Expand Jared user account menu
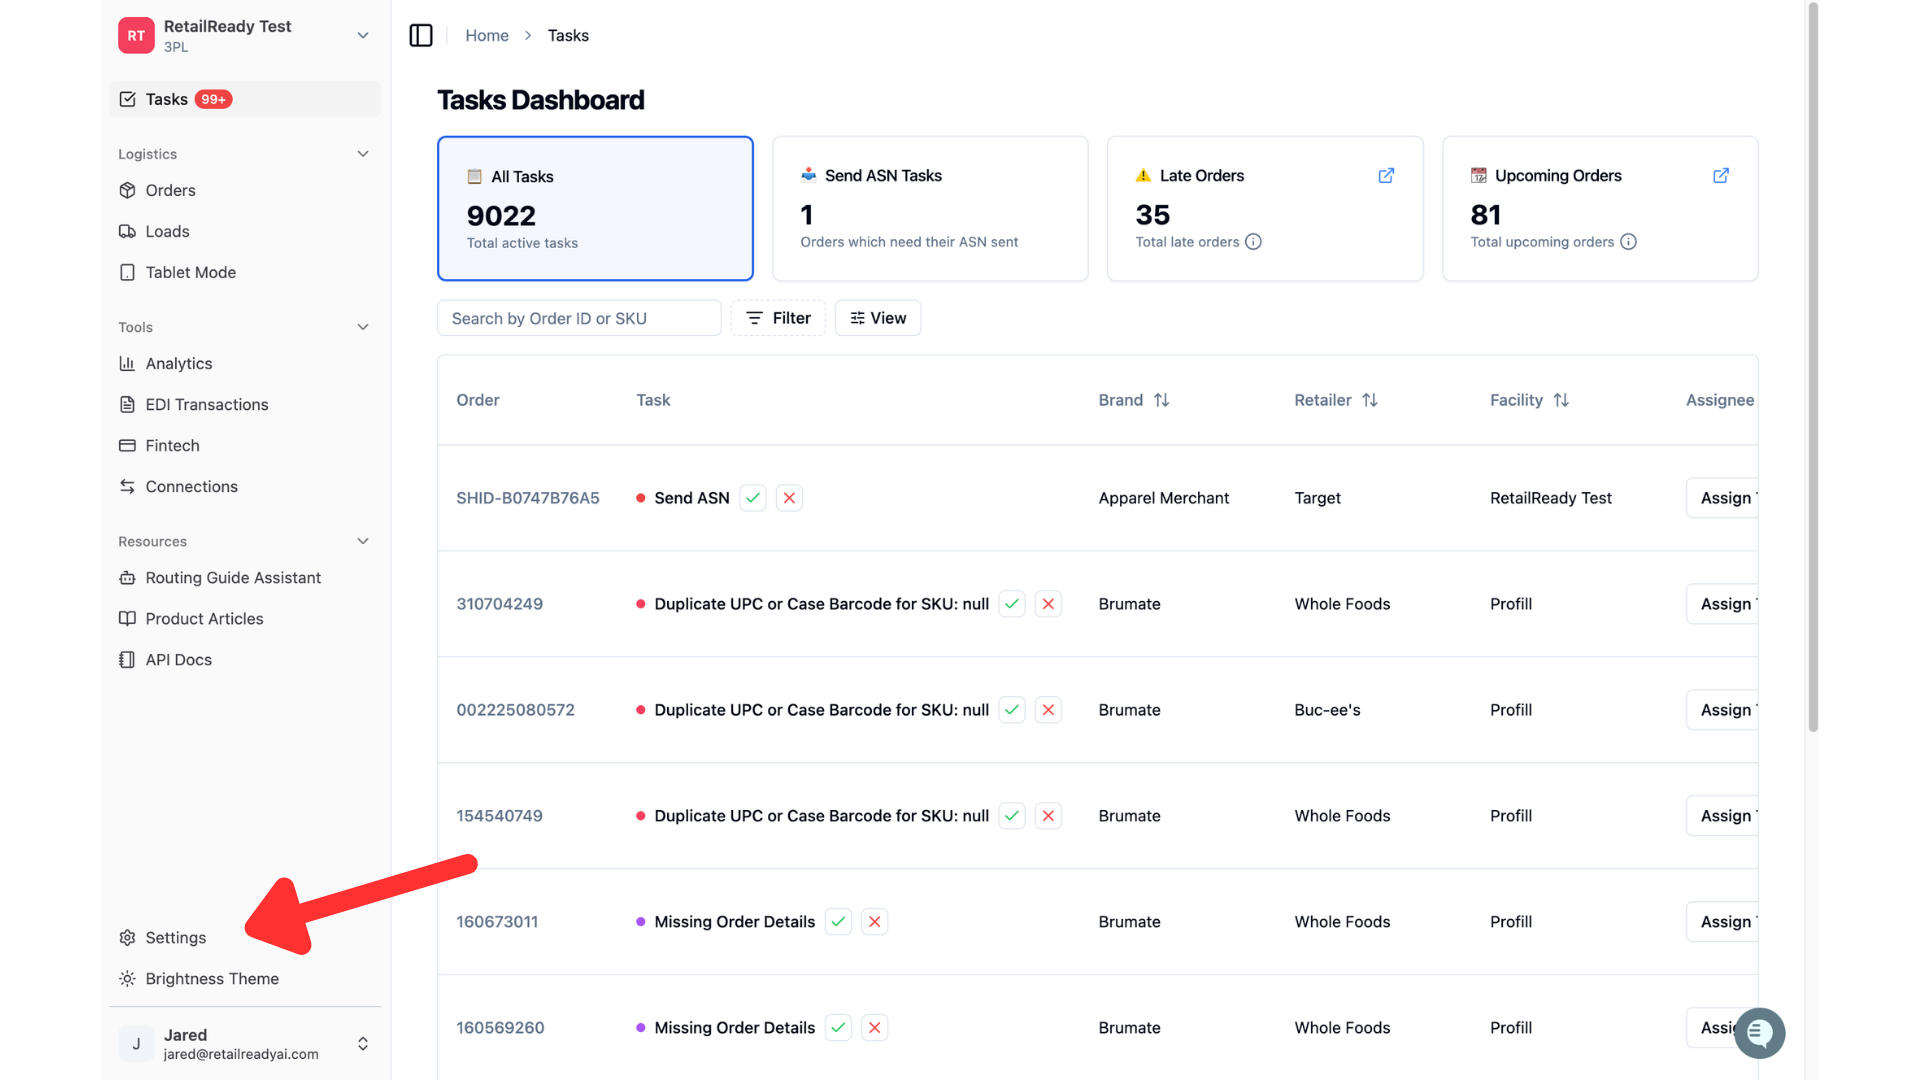This screenshot has height=1080, width=1920. tap(363, 1044)
